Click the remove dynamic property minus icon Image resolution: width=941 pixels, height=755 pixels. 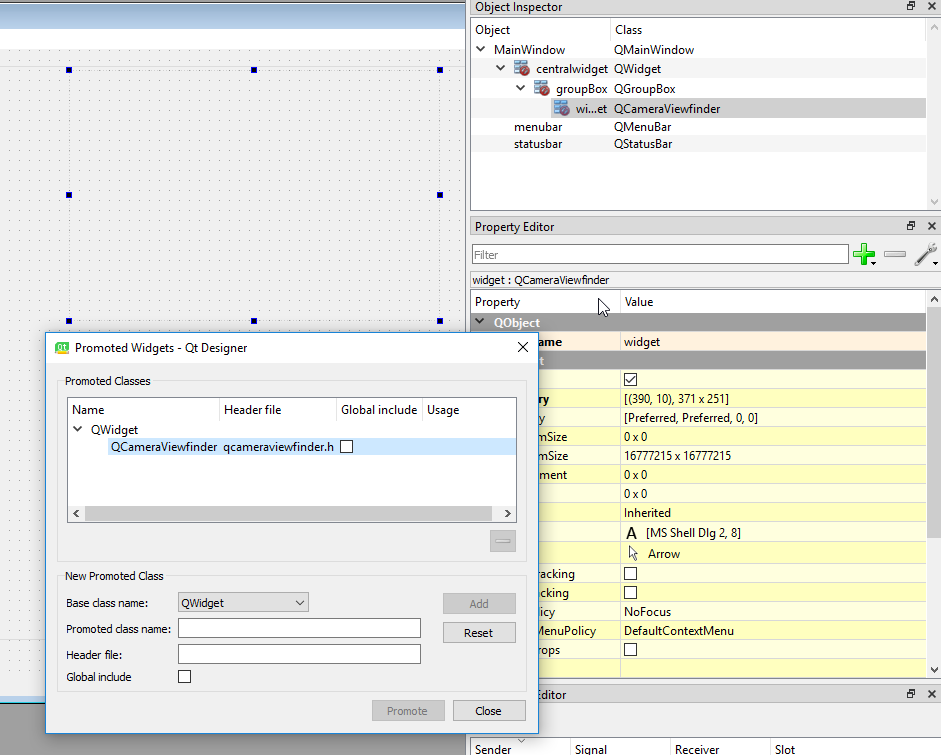click(x=895, y=254)
